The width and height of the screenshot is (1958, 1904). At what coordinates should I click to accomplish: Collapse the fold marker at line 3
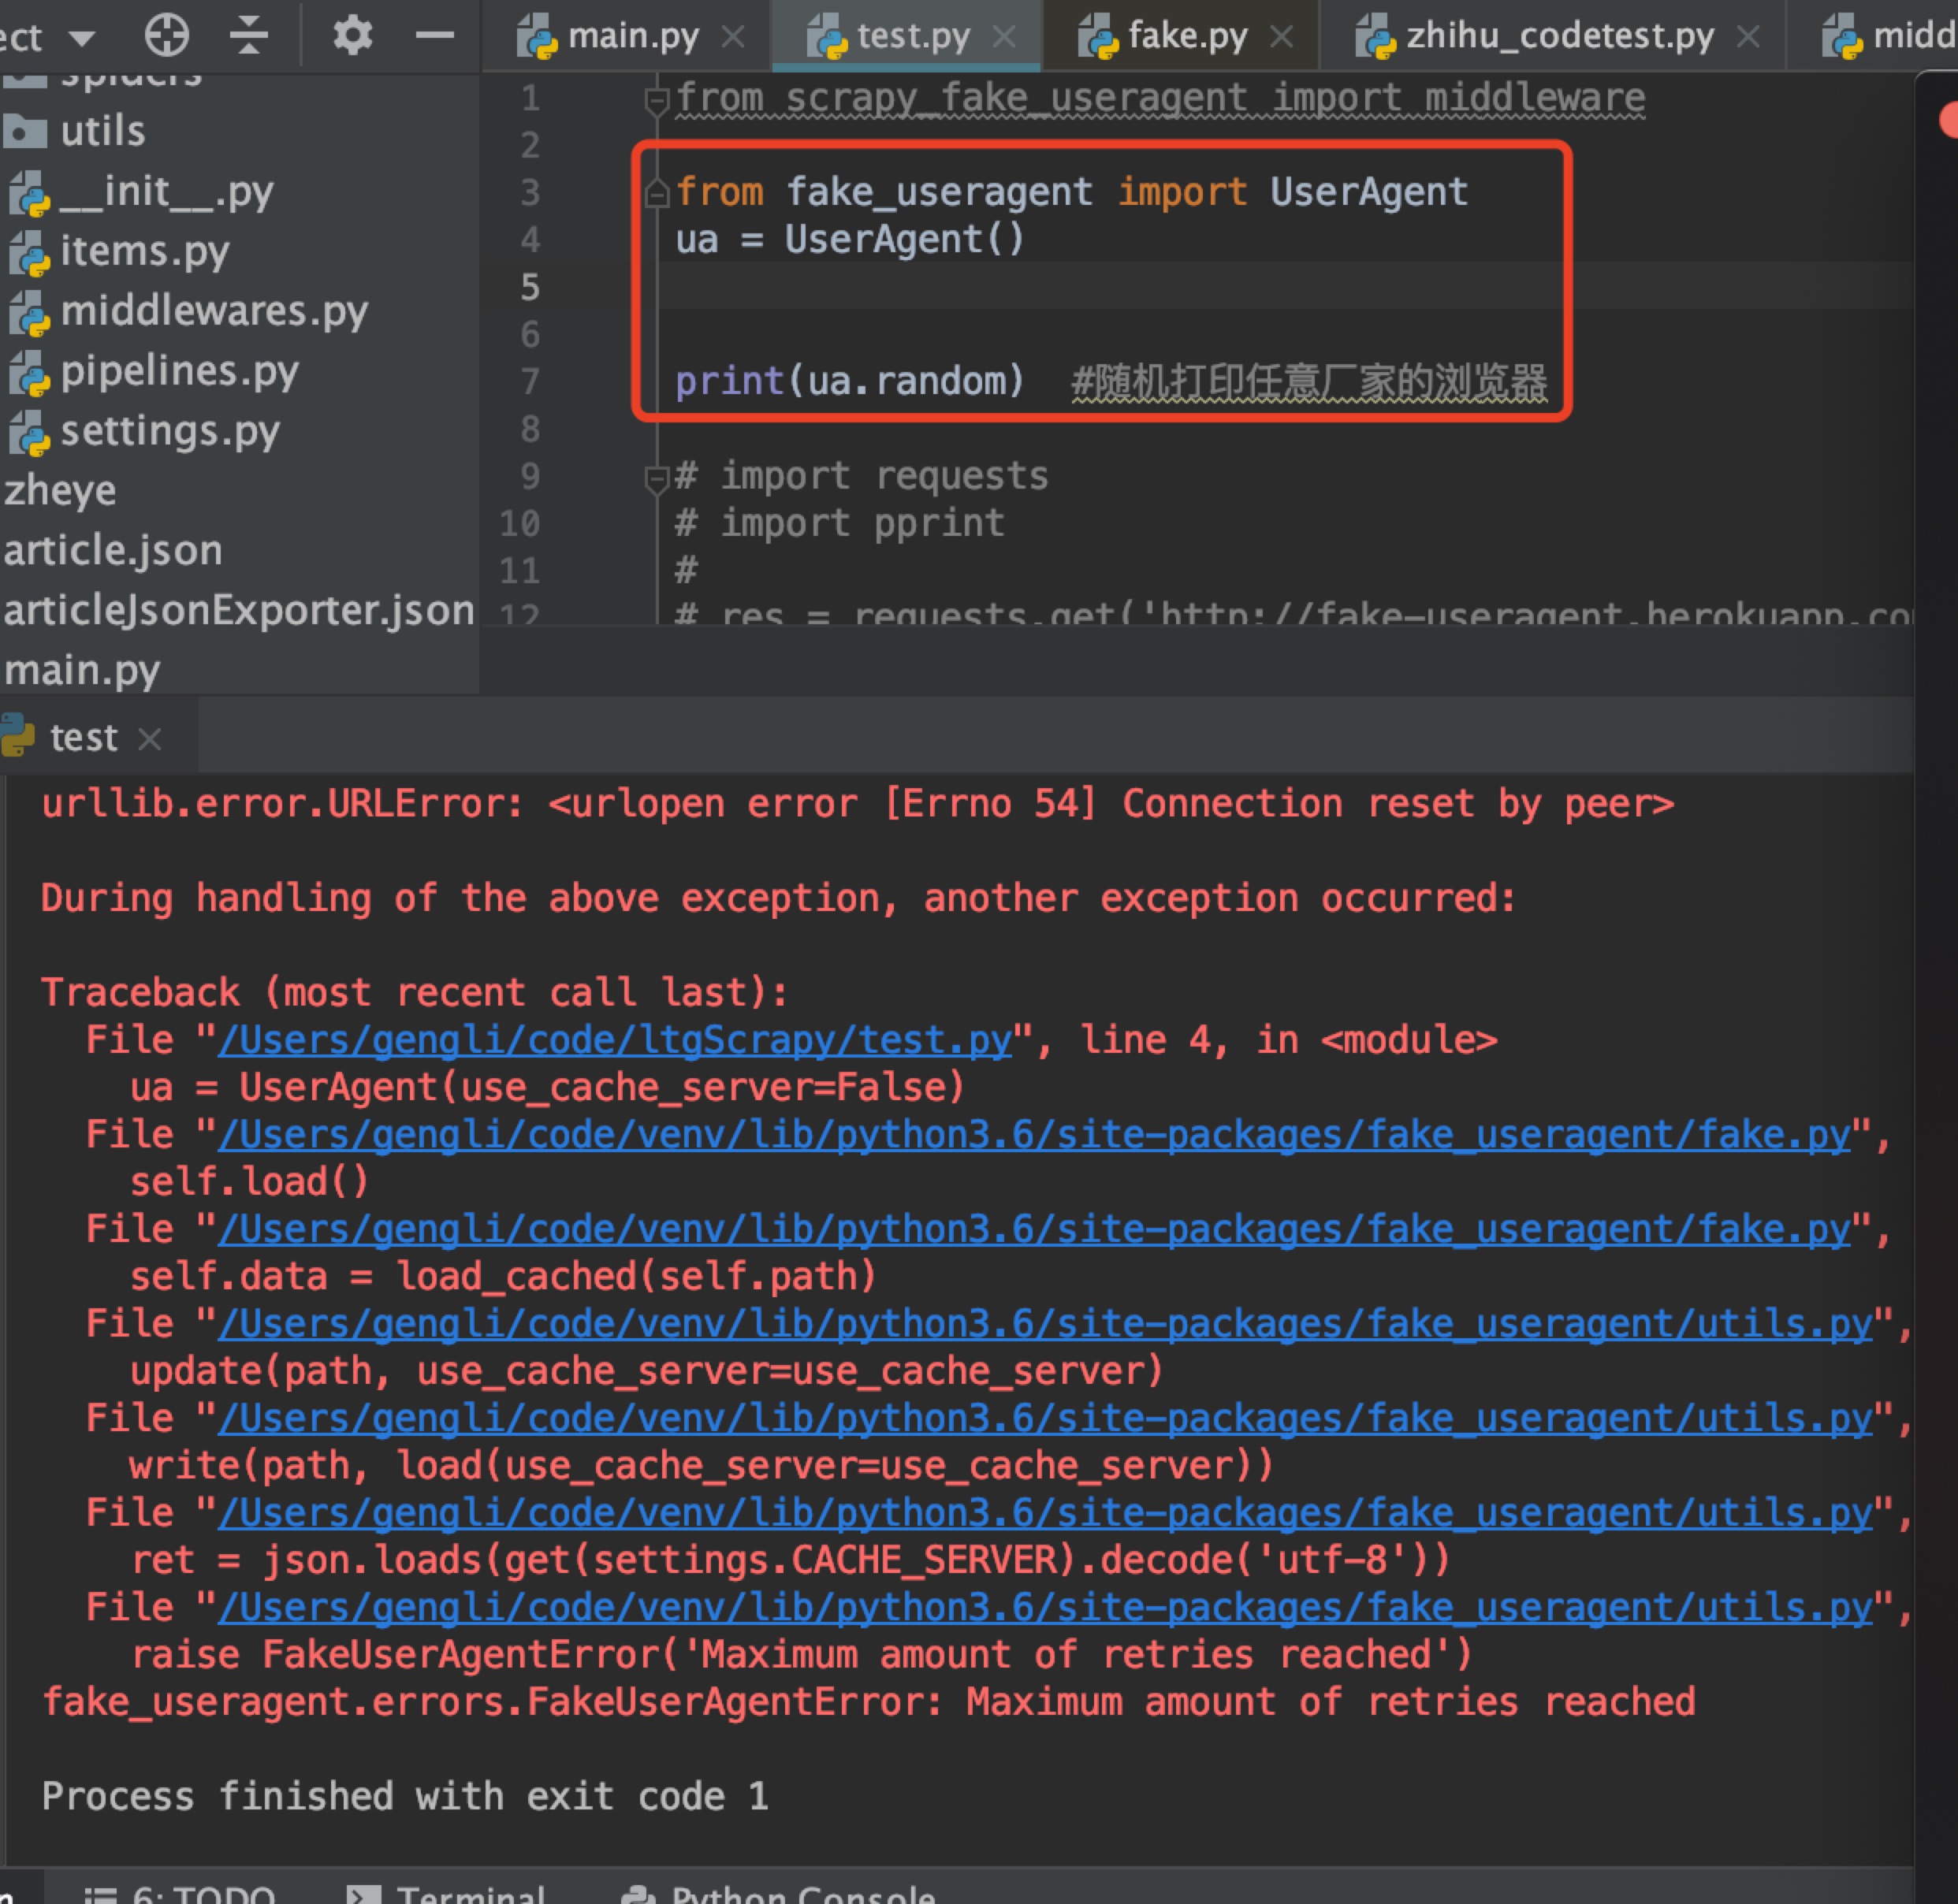pyautogui.click(x=657, y=193)
